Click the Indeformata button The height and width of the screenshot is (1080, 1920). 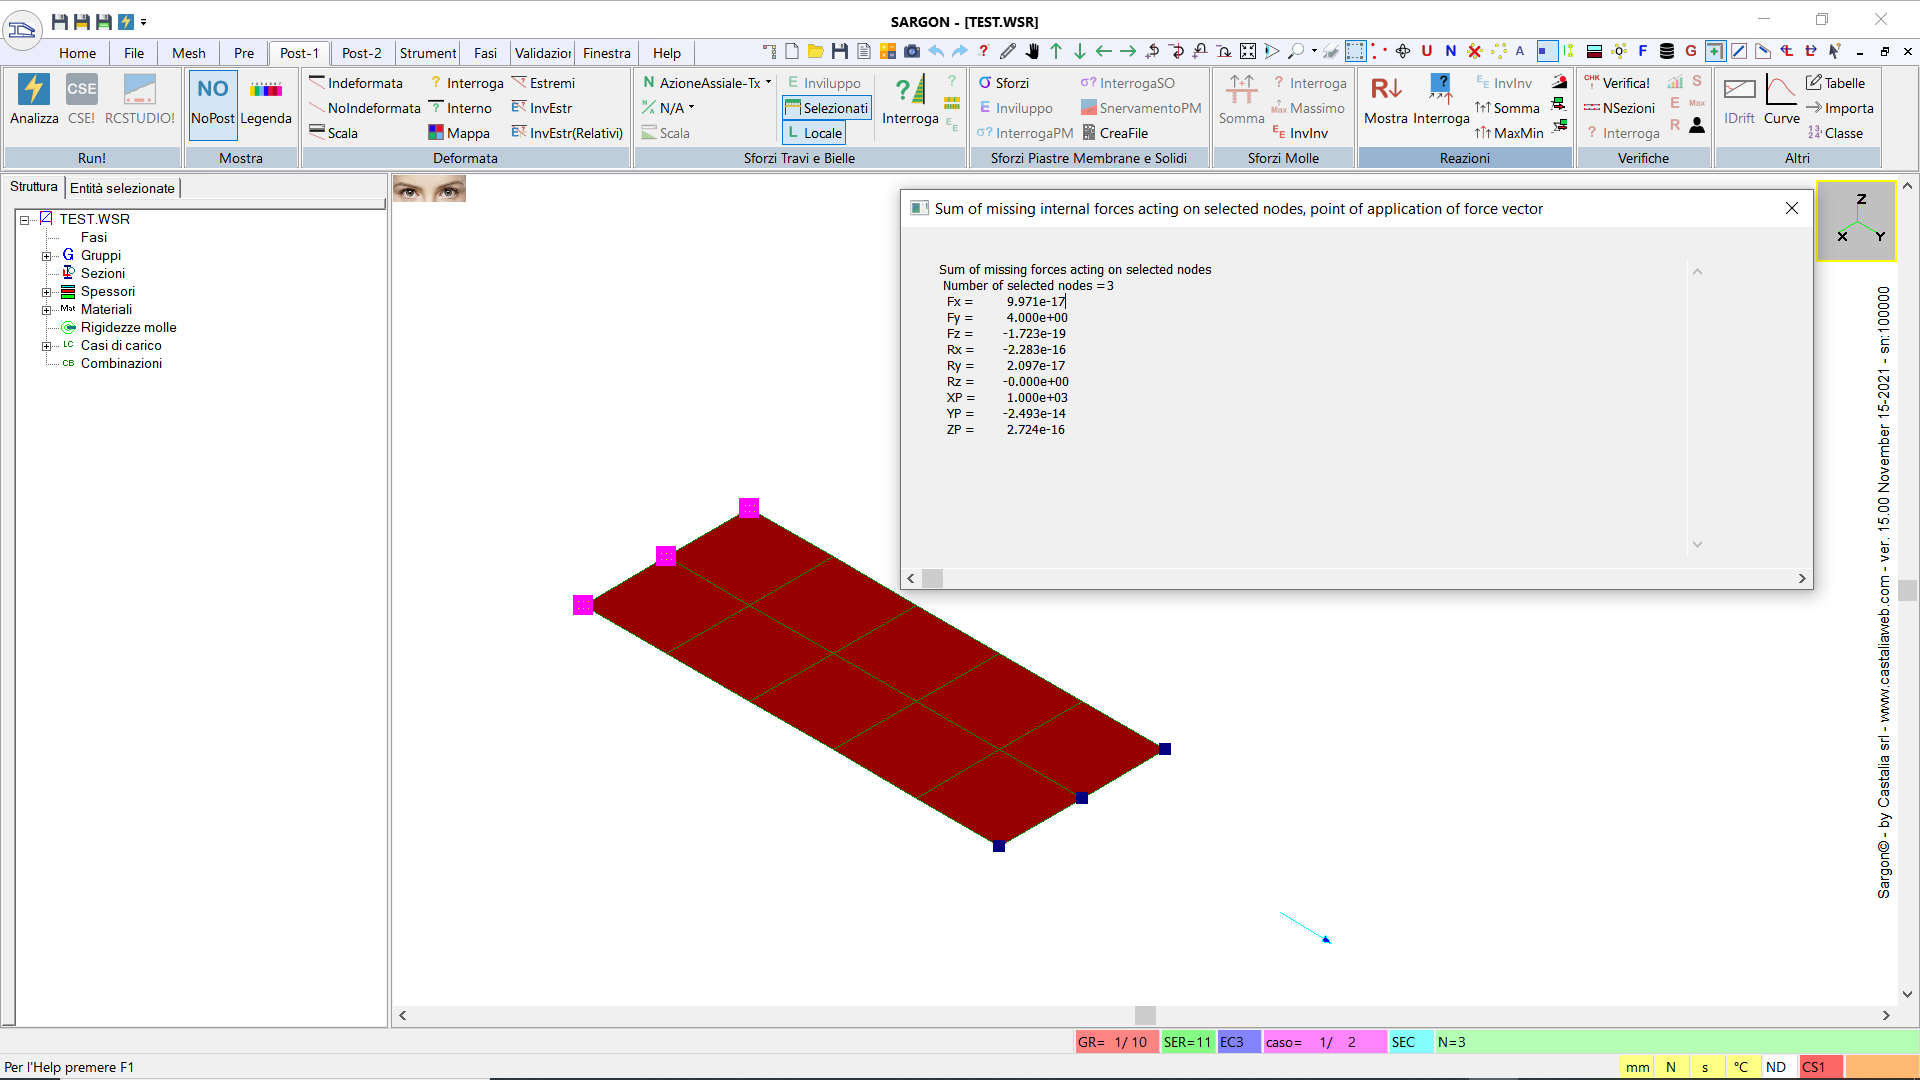click(356, 83)
